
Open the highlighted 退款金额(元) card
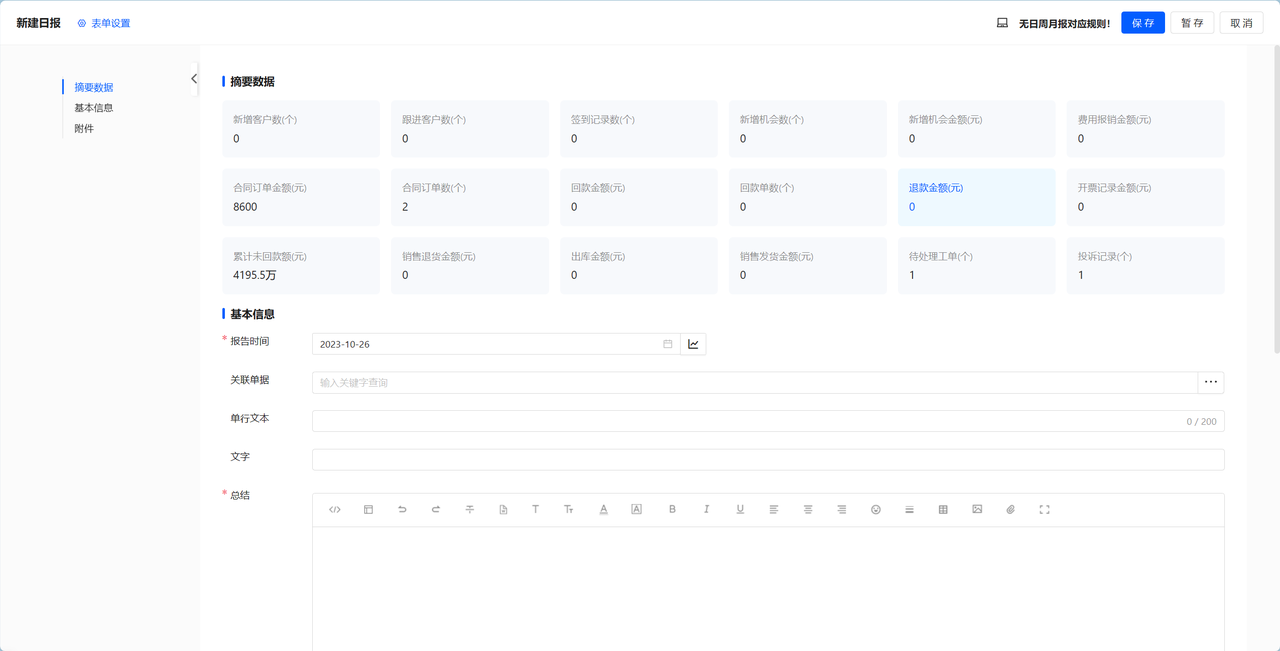pos(977,197)
